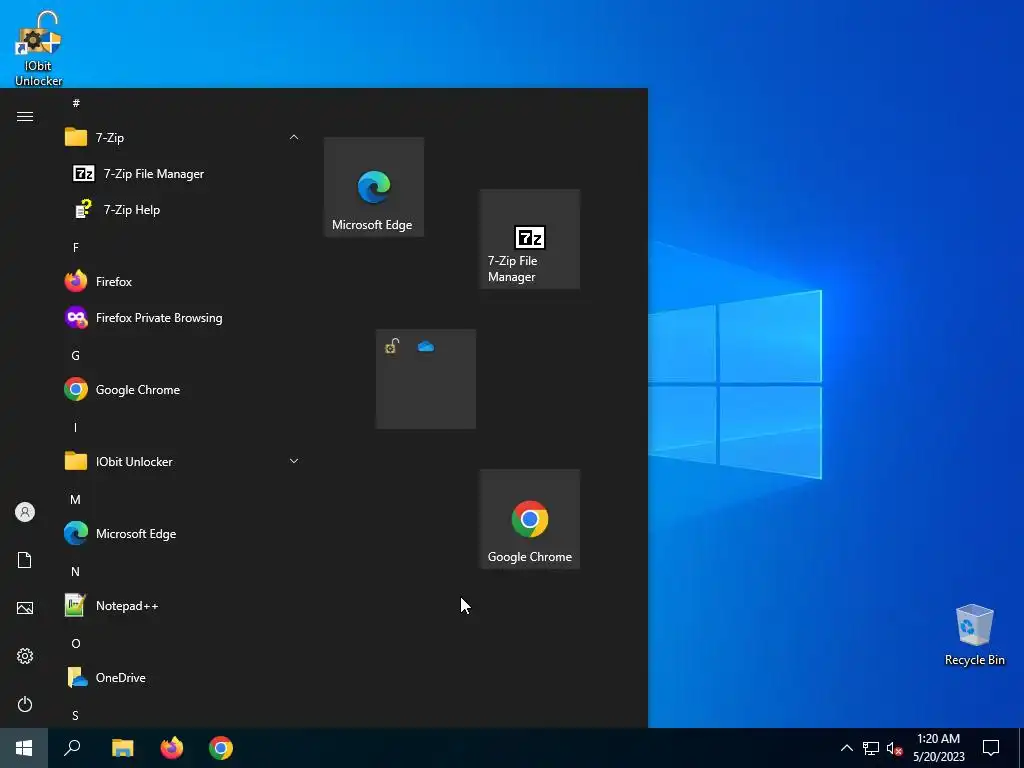Click the I letter header

pos(75,427)
